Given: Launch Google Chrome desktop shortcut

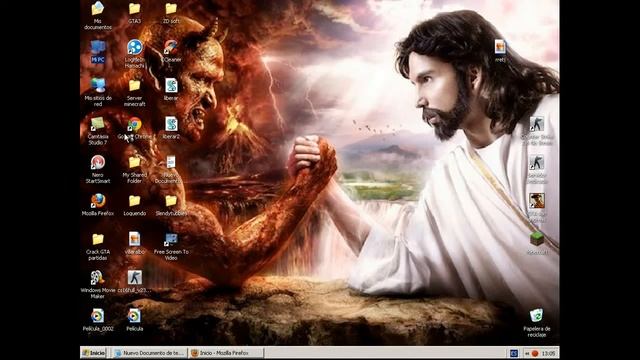Looking at the screenshot, I should point(134,128).
